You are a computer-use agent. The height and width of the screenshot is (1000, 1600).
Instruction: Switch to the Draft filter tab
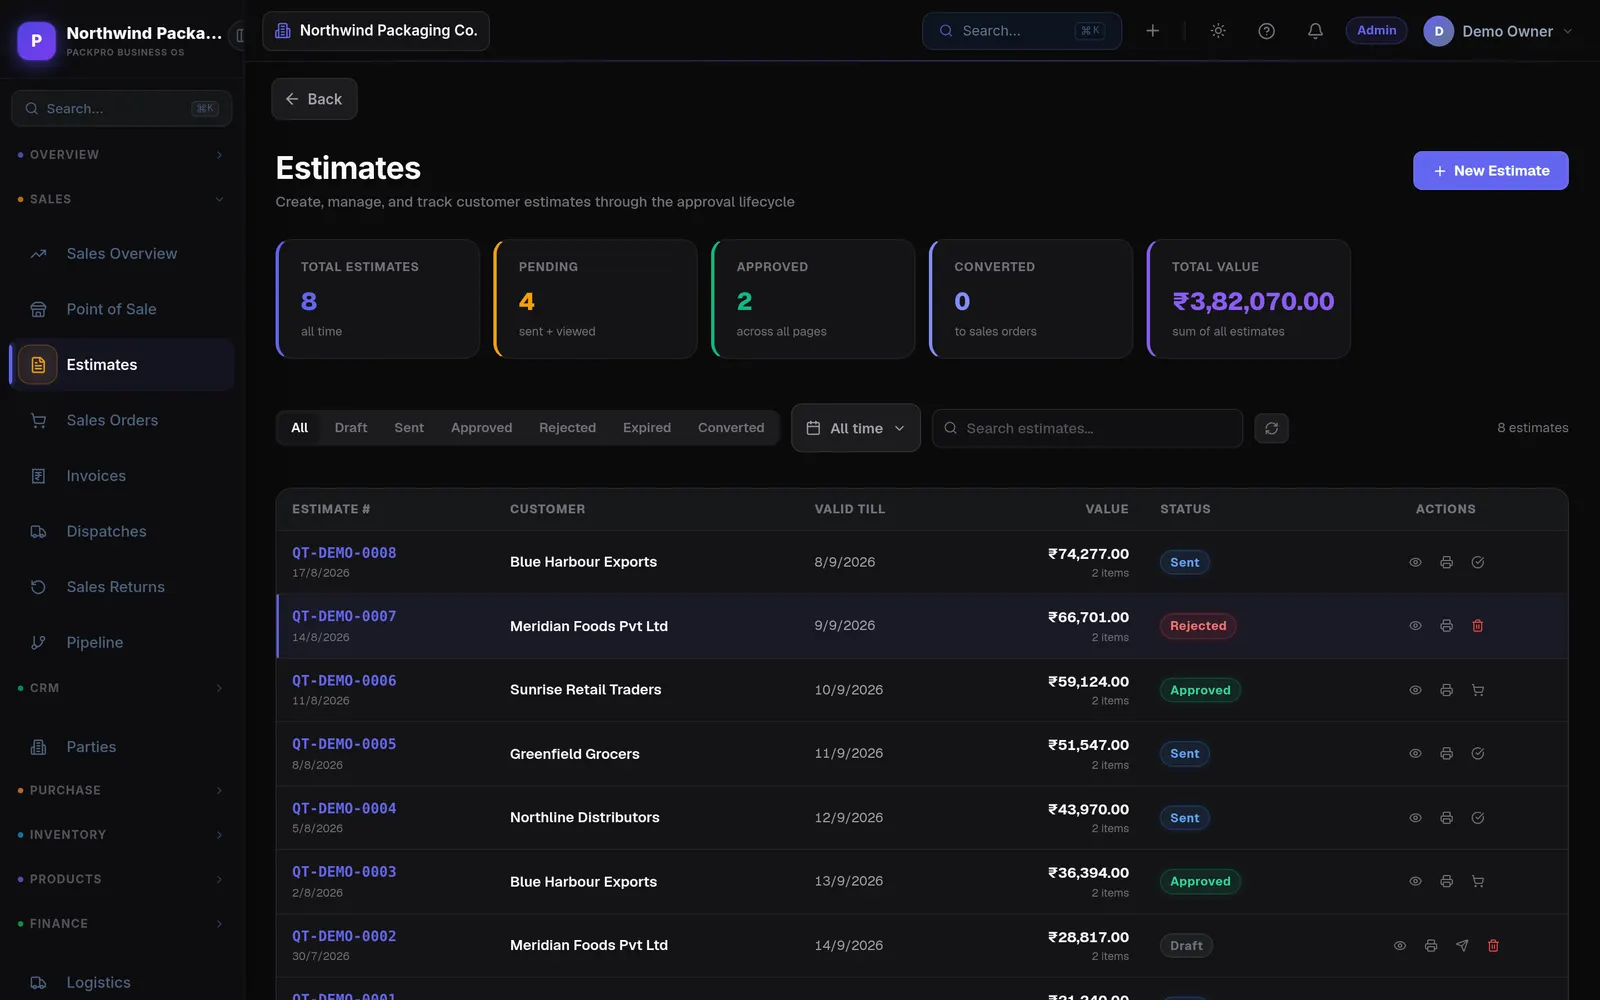[x=351, y=428]
